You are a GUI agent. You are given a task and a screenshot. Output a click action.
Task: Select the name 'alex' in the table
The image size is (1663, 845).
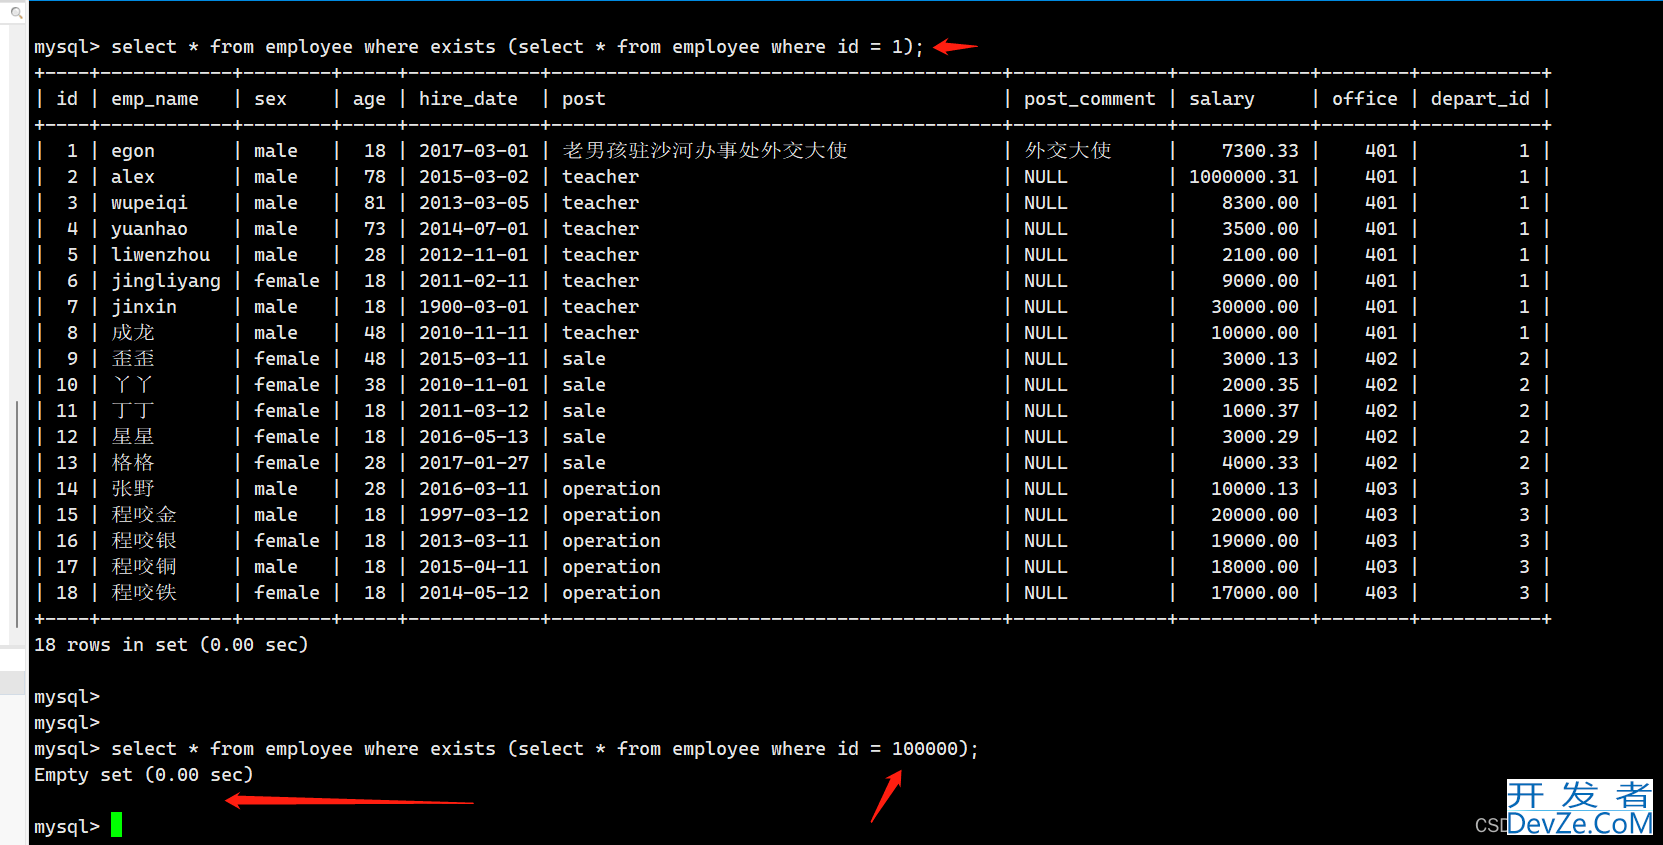[x=133, y=177]
